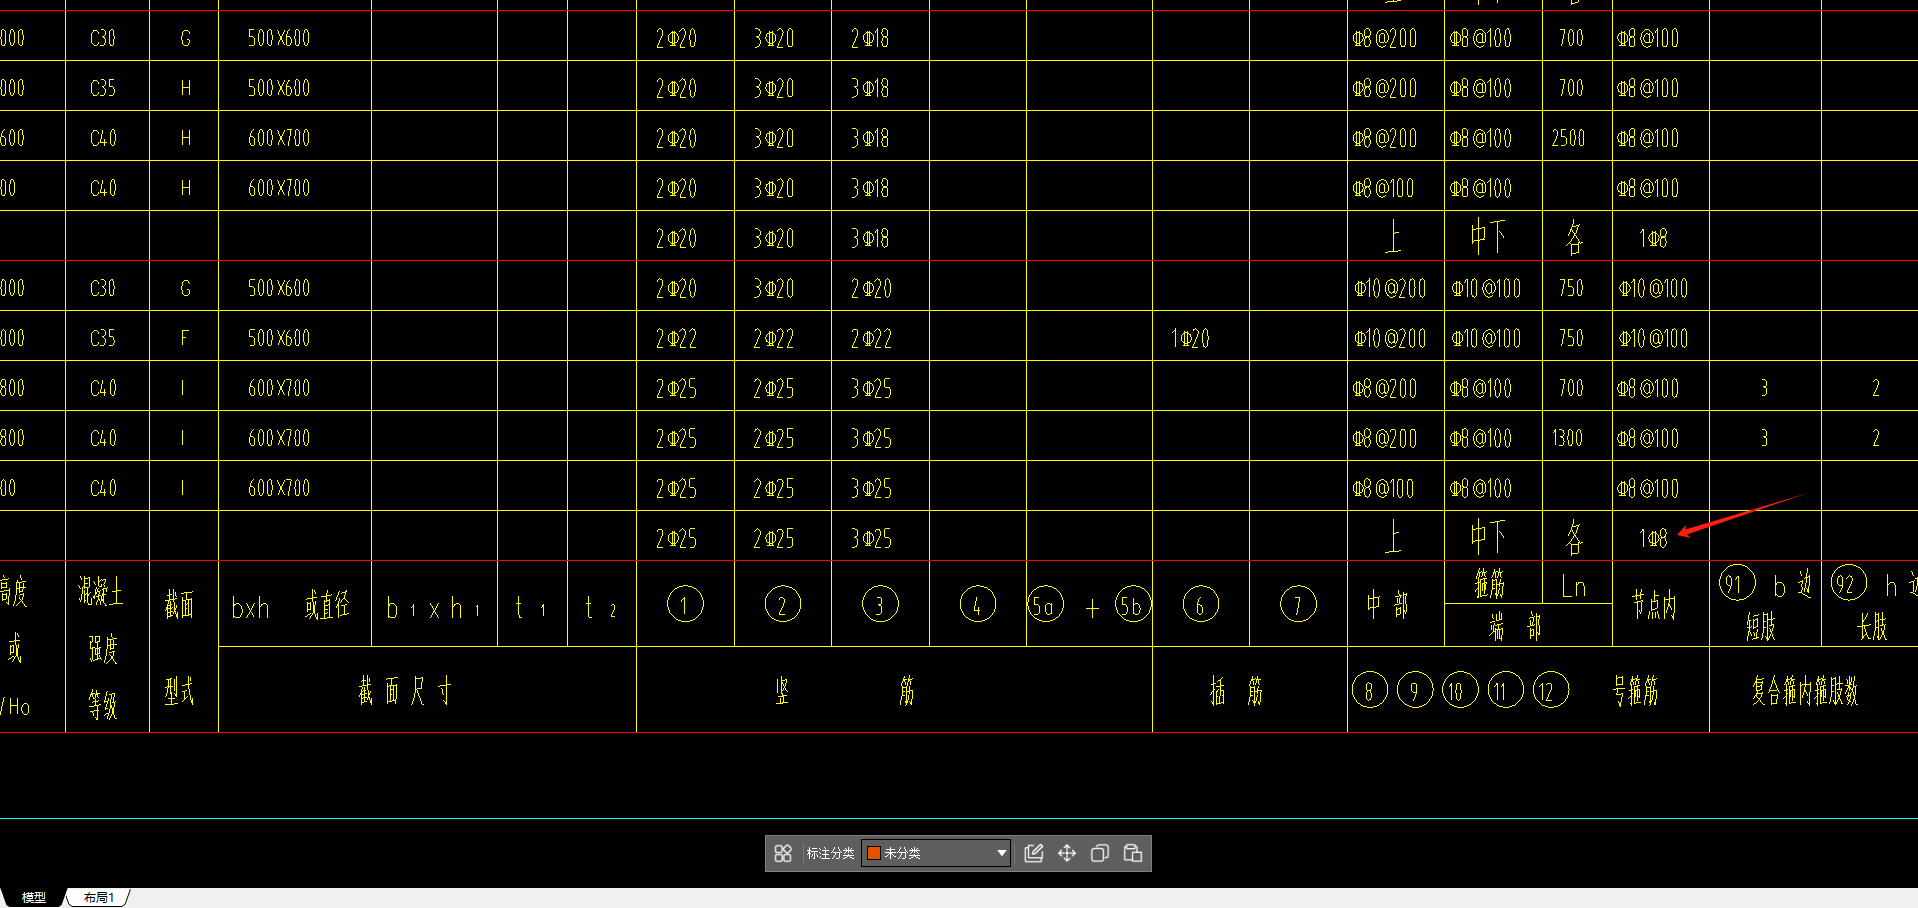Viewport: 1918px width, 908px height.
Task: Click the 插筋 header label
Action: click(x=1237, y=690)
